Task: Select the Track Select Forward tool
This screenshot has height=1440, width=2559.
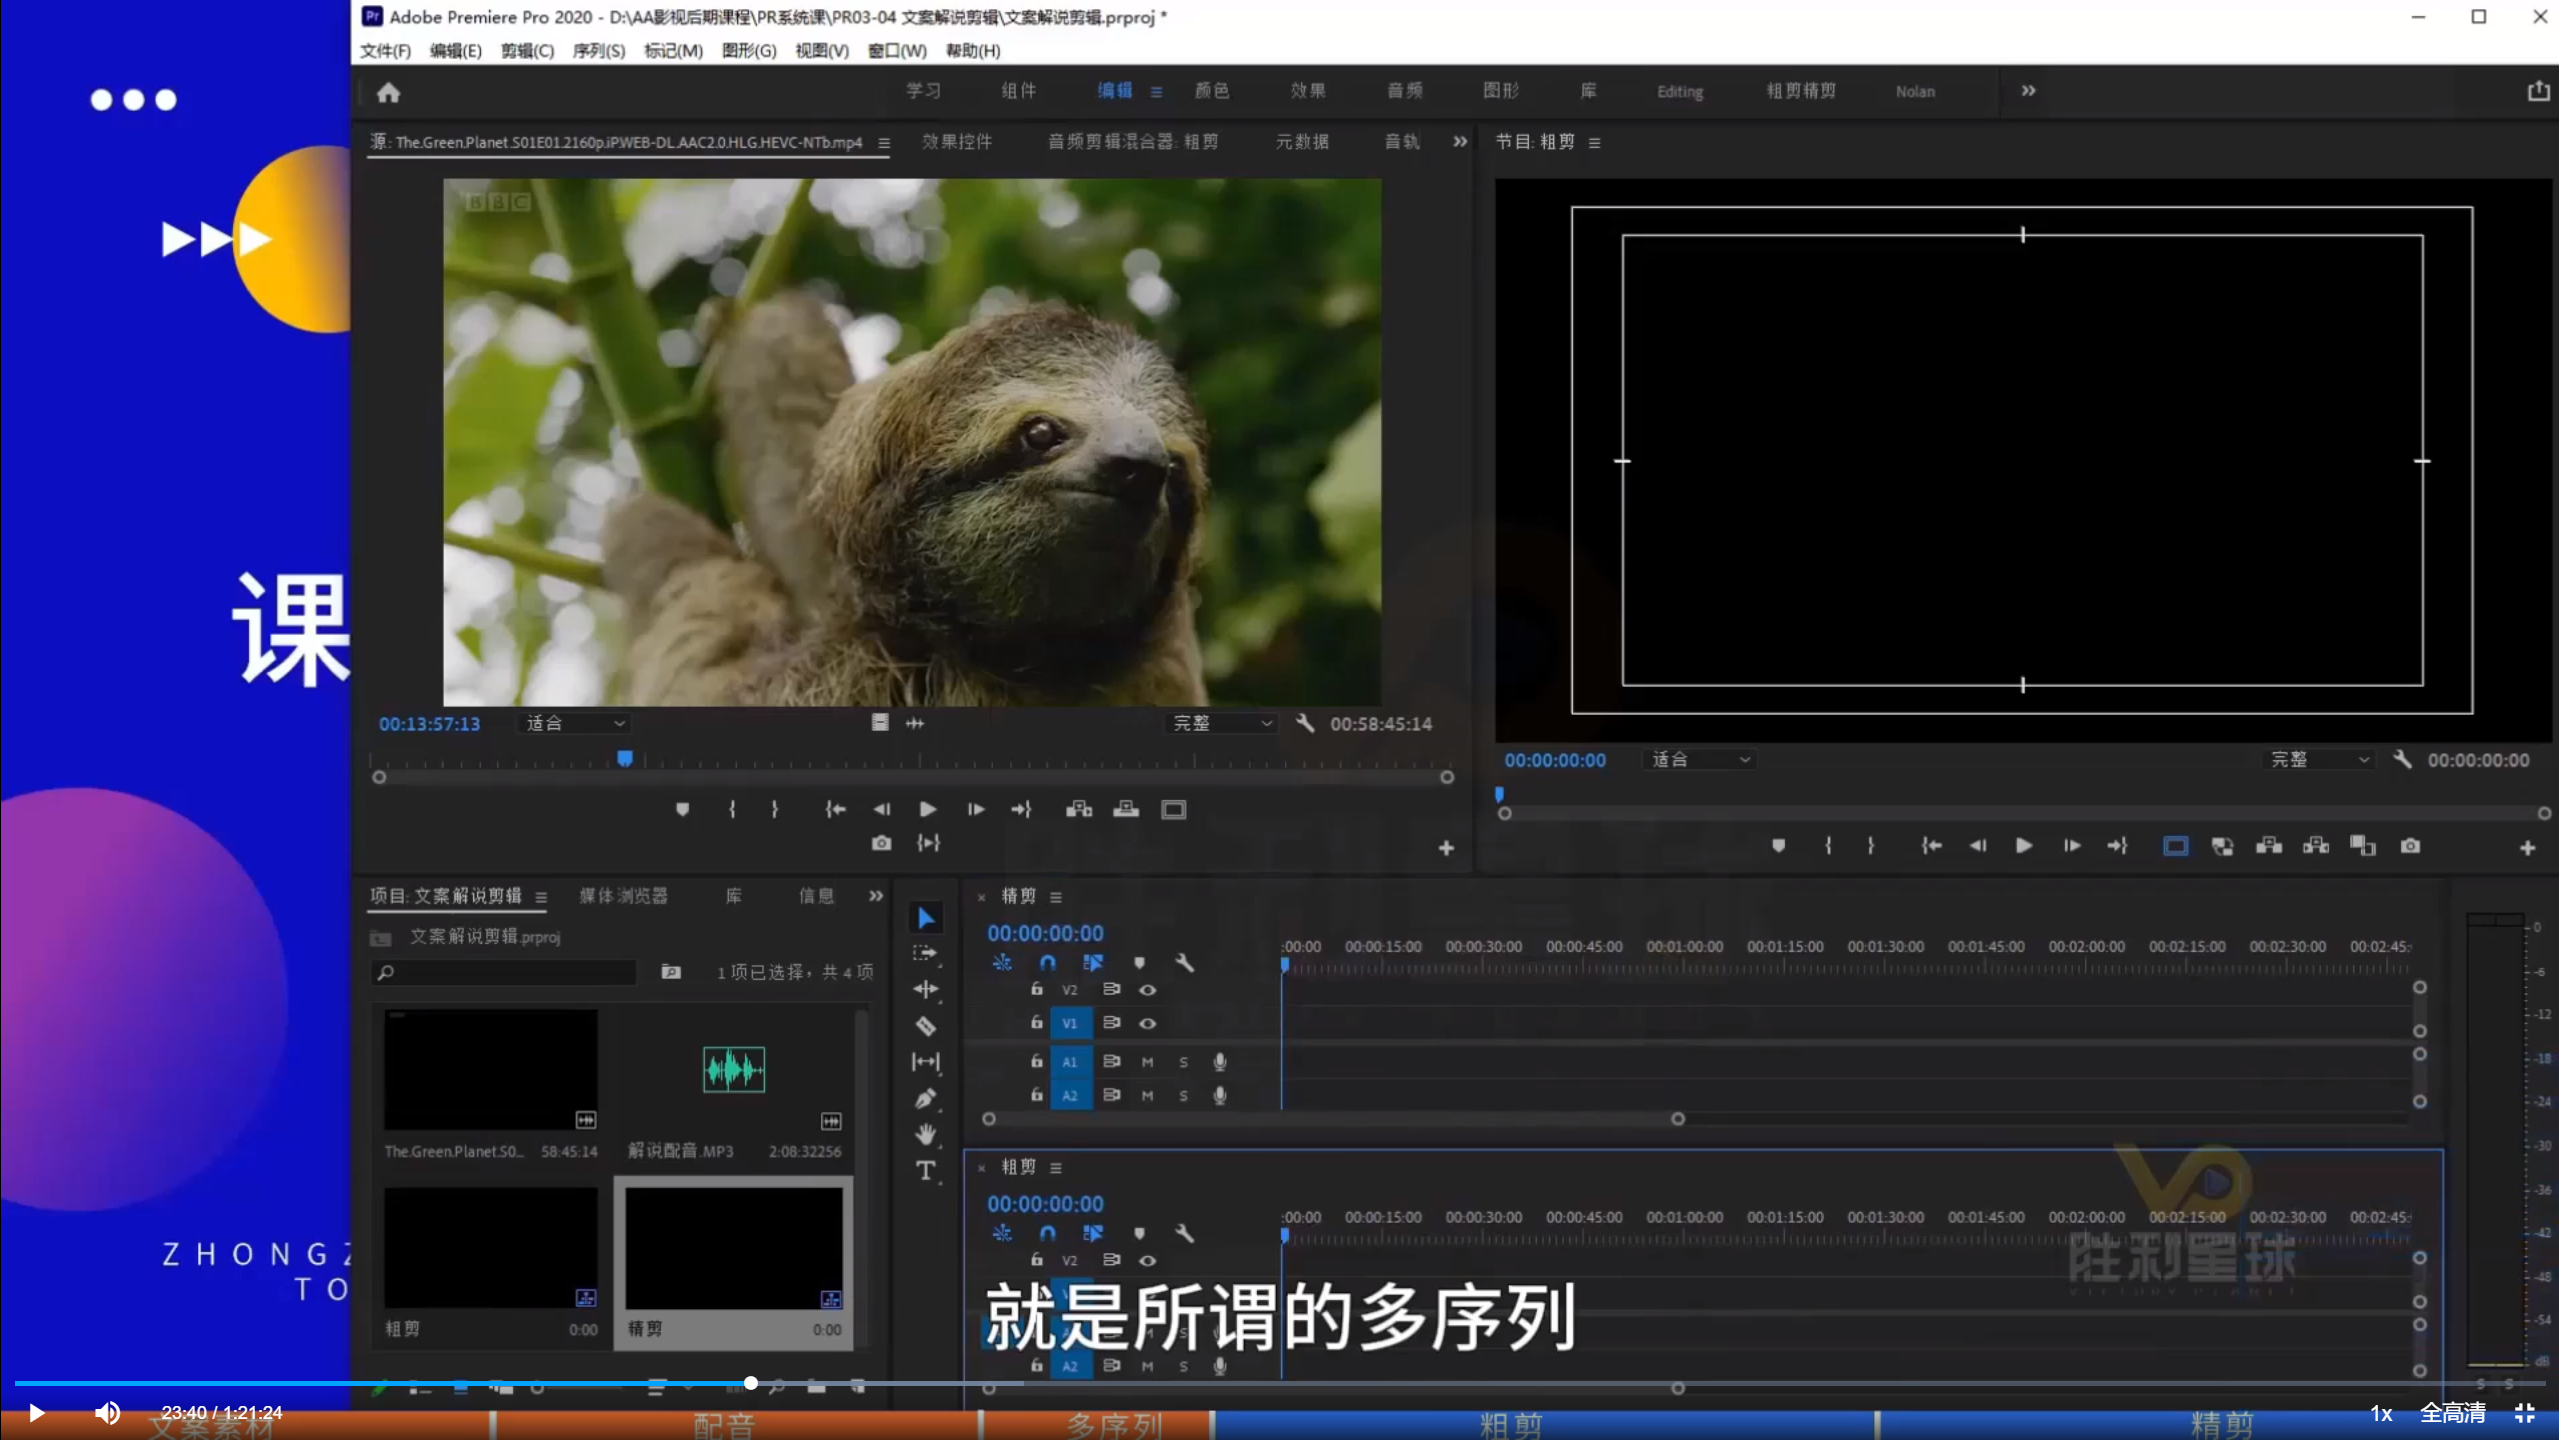Action: (926, 953)
